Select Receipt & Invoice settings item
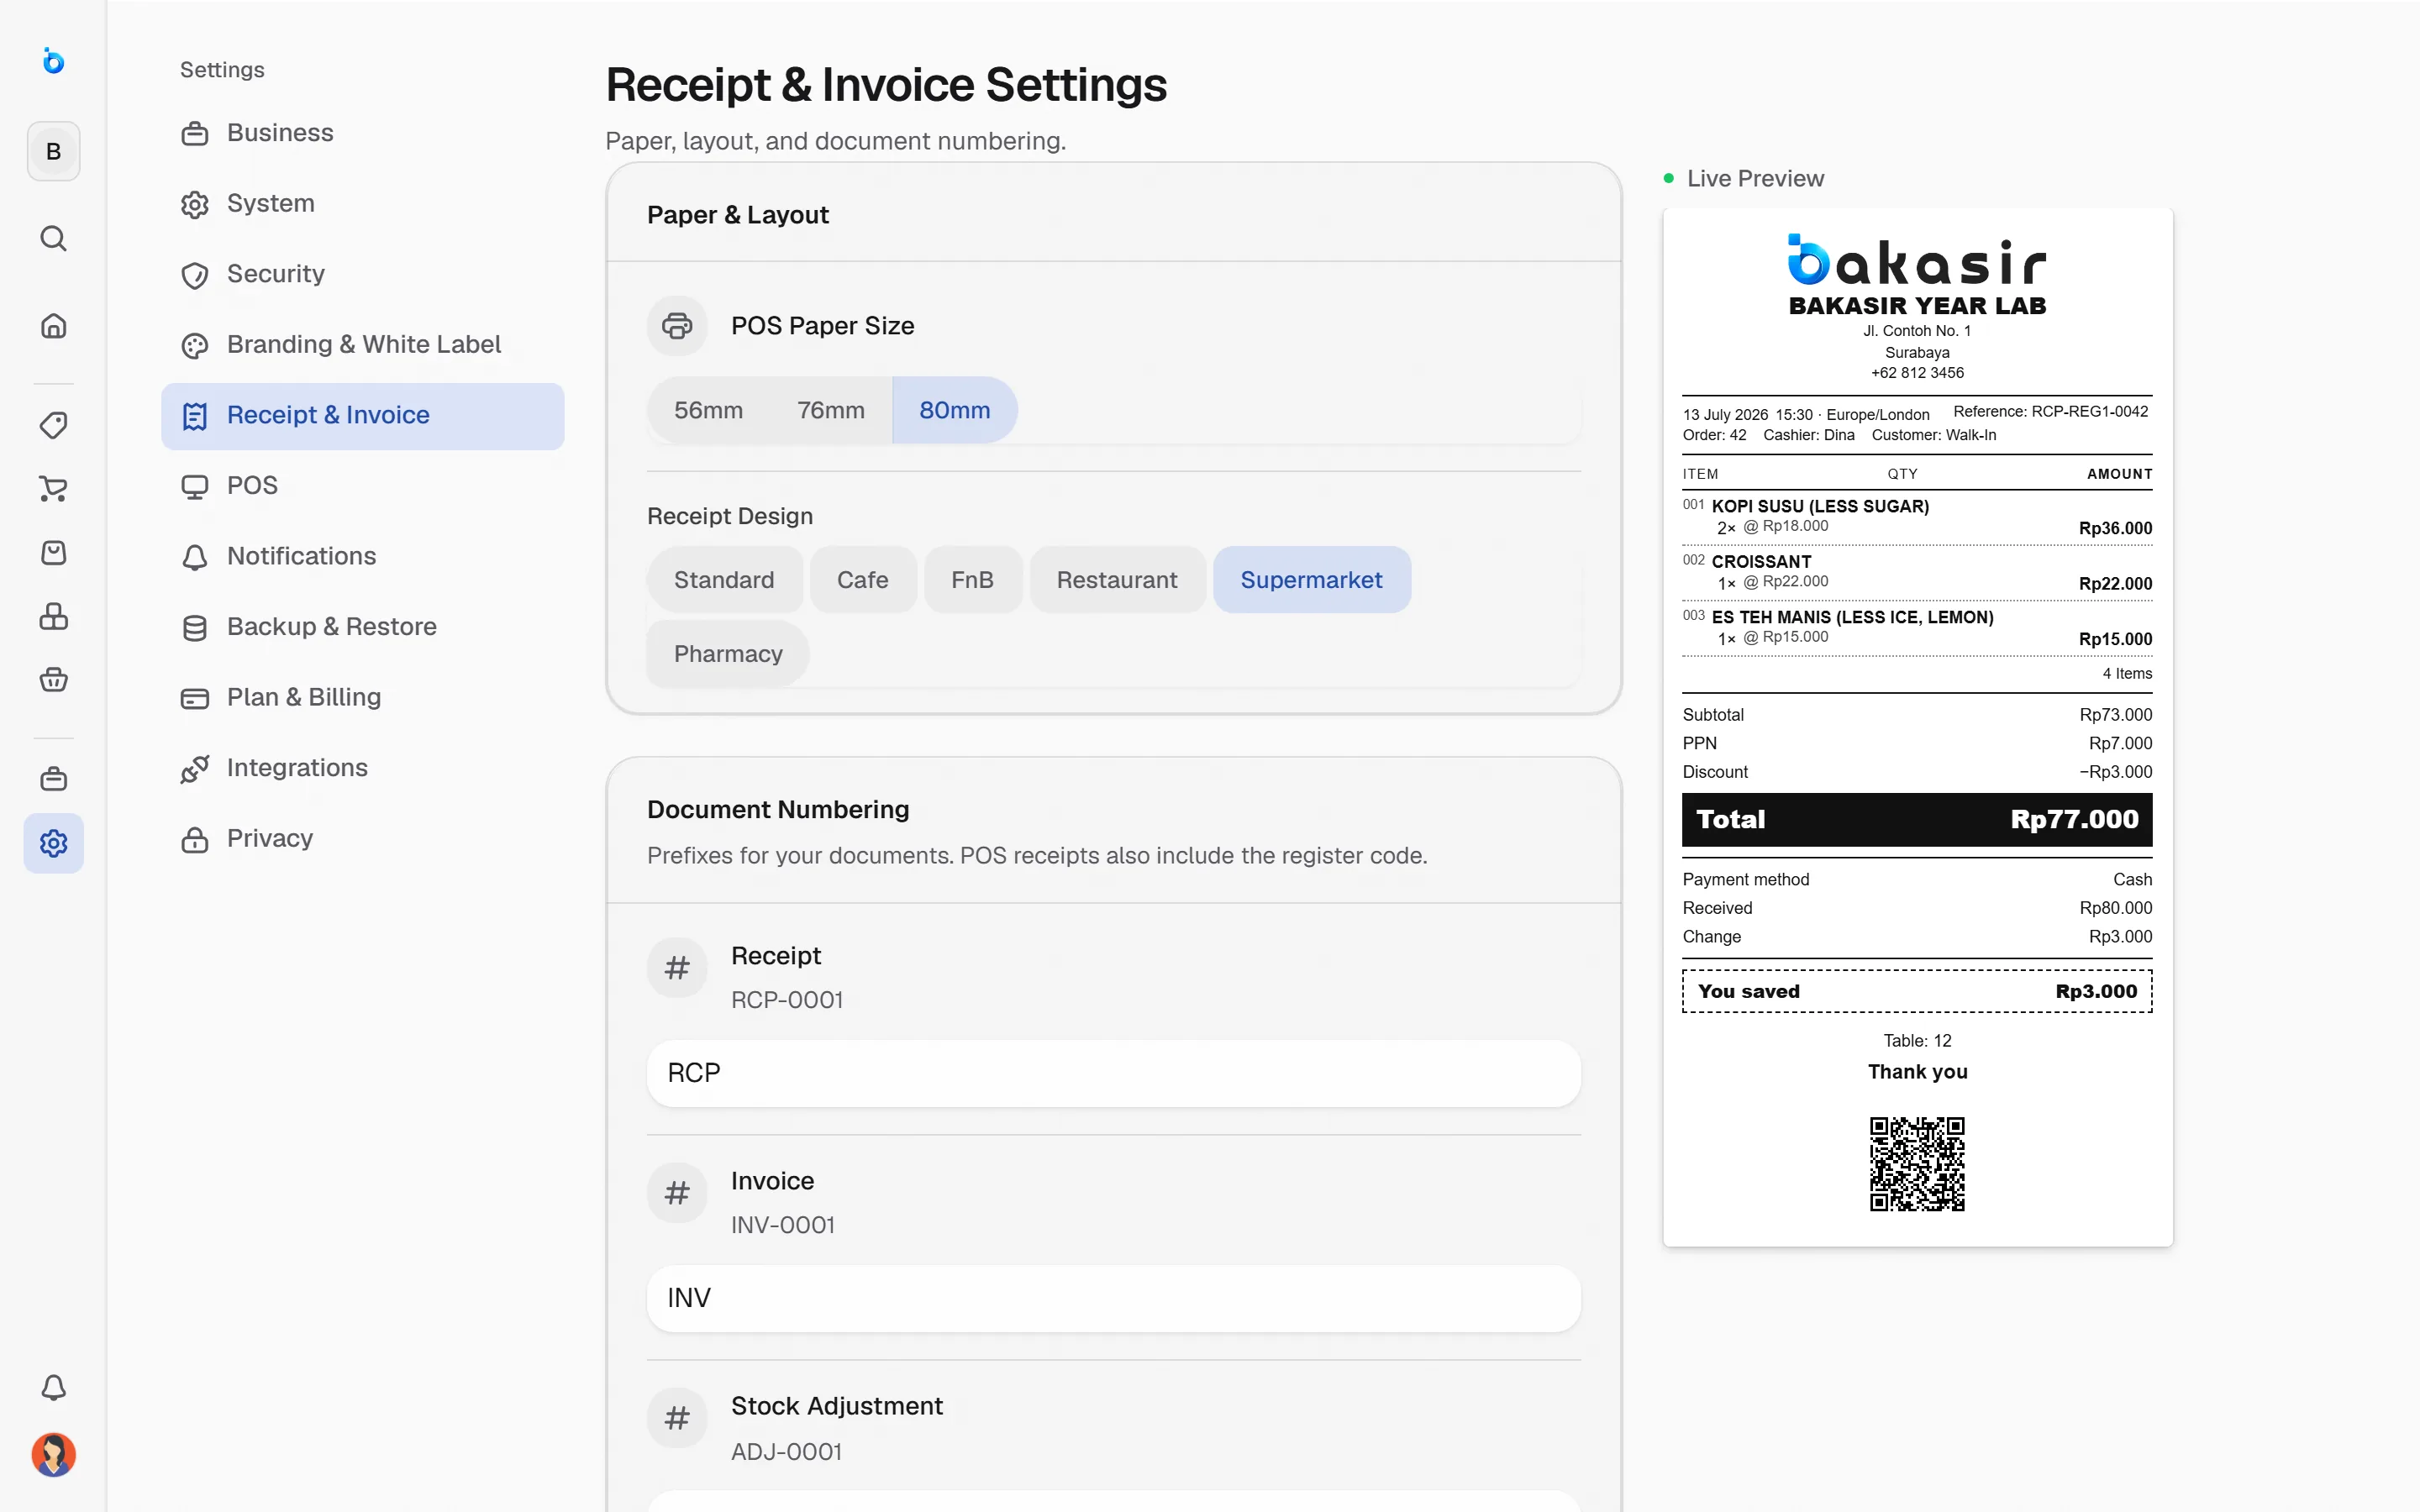This screenshot has width=2420, height=1512. coord(363,416)
